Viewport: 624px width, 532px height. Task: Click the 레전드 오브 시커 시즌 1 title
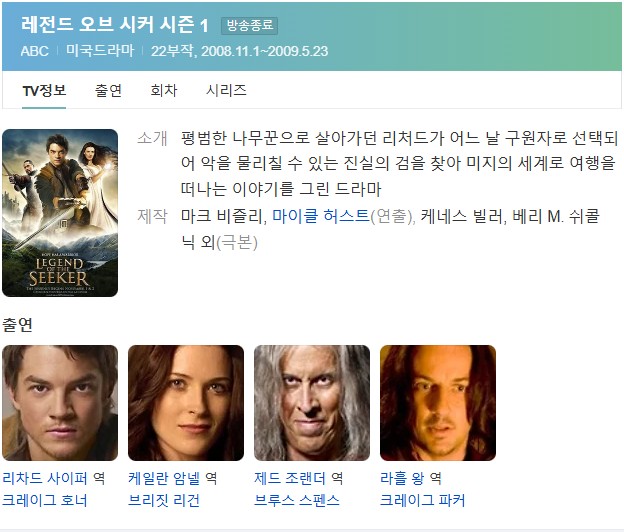115,25
